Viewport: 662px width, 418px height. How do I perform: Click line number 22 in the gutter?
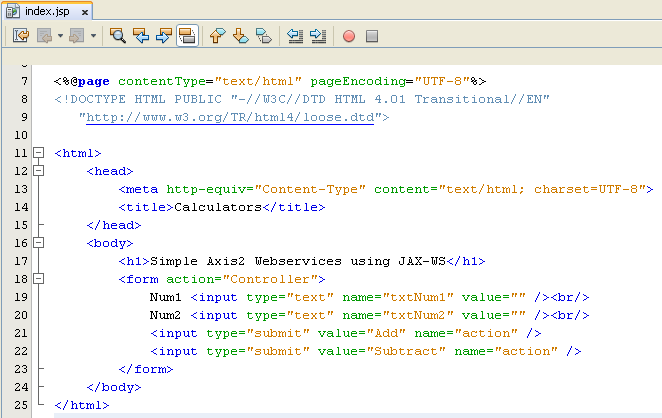[21, 351]
